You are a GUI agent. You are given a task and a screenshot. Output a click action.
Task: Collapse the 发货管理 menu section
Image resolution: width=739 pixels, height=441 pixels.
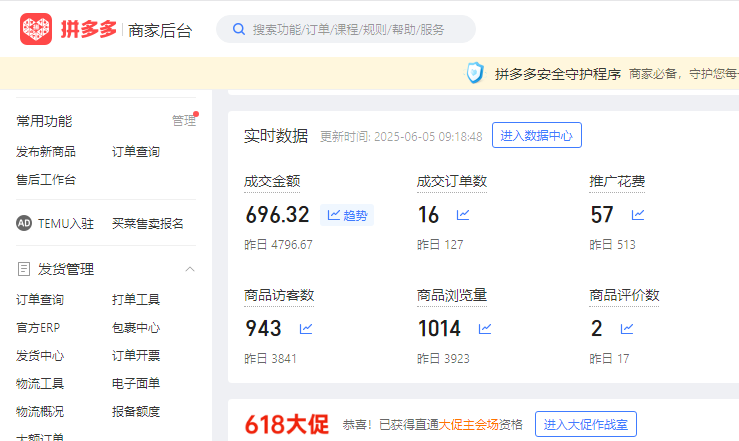190,269
